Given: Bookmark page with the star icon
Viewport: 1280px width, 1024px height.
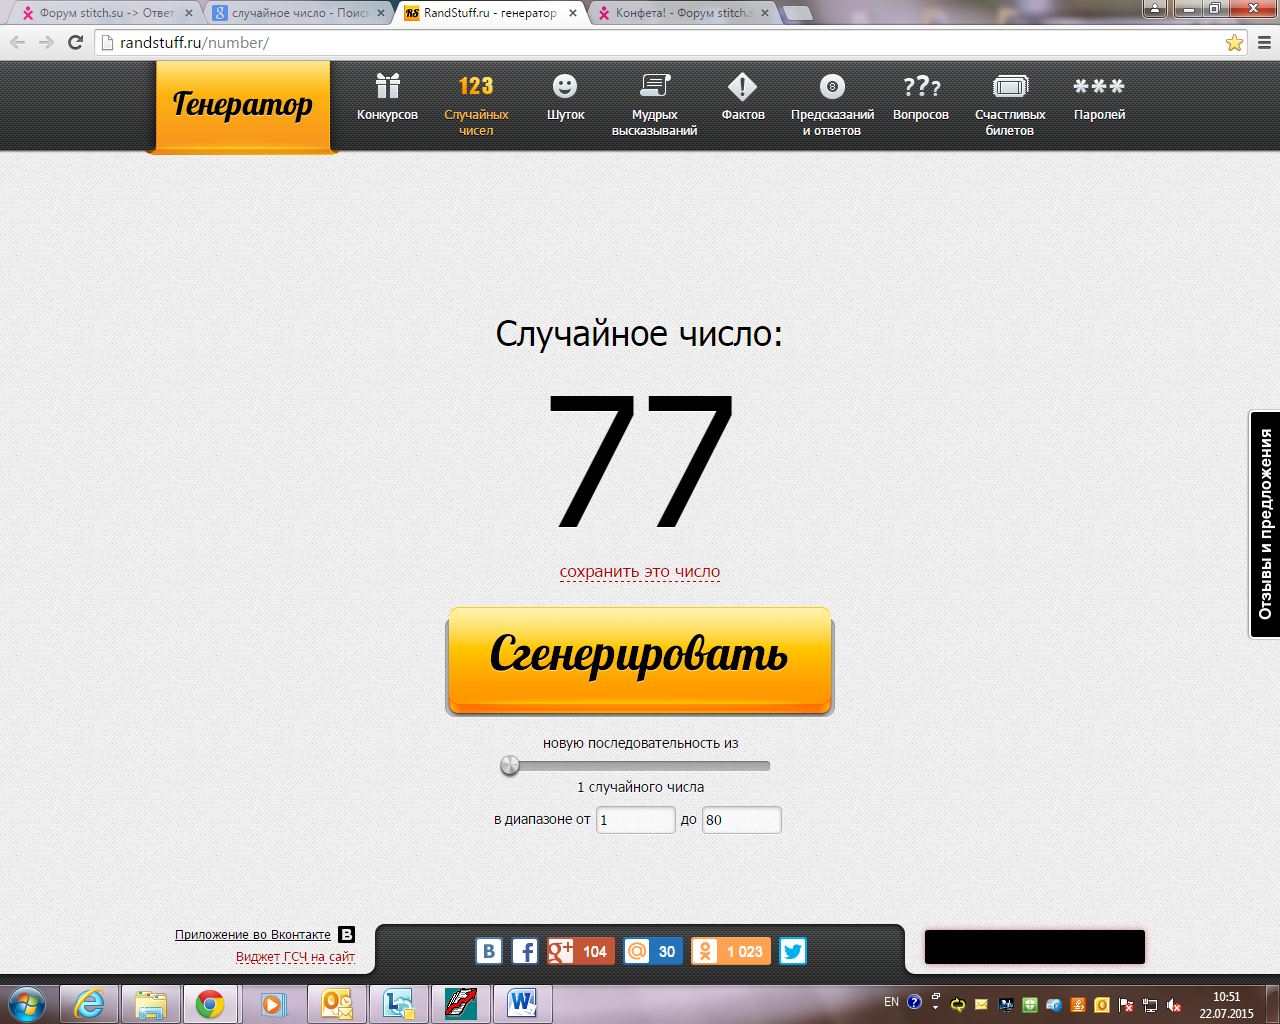Looking at the screenshot, I should pyautogui.click(x=1234, y=43).
